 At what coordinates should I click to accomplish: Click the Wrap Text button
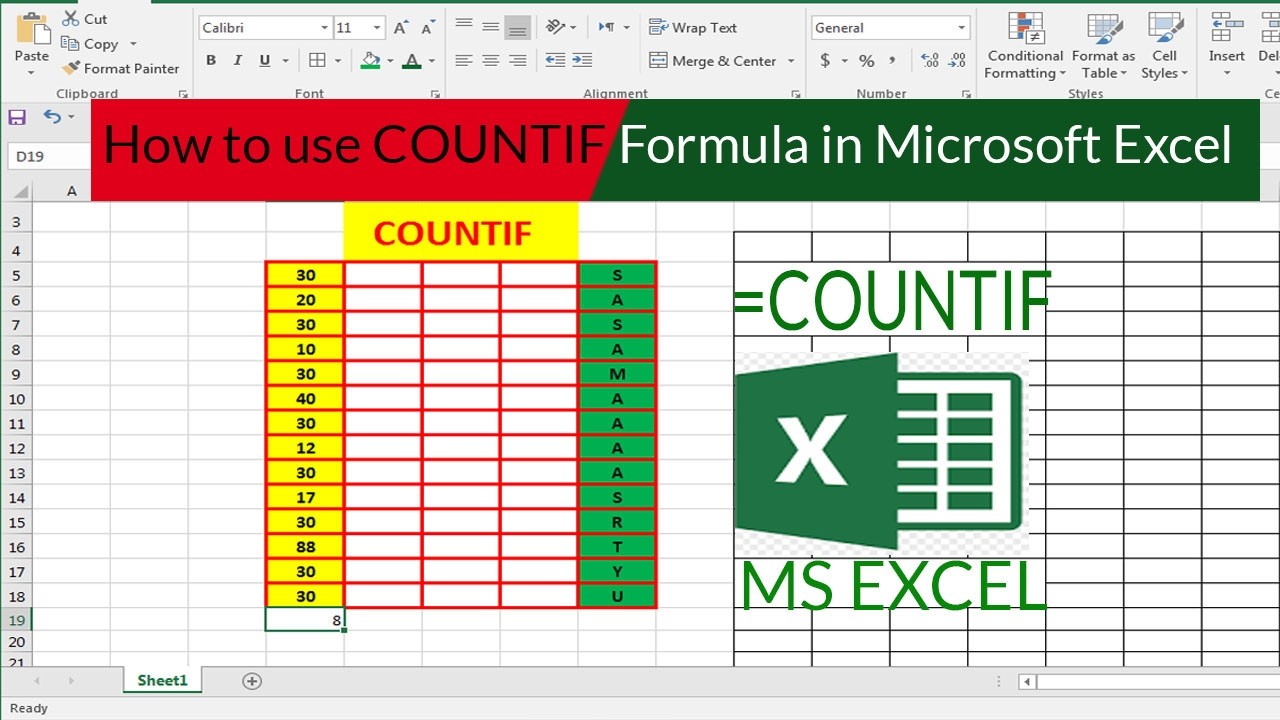point(693,28)
